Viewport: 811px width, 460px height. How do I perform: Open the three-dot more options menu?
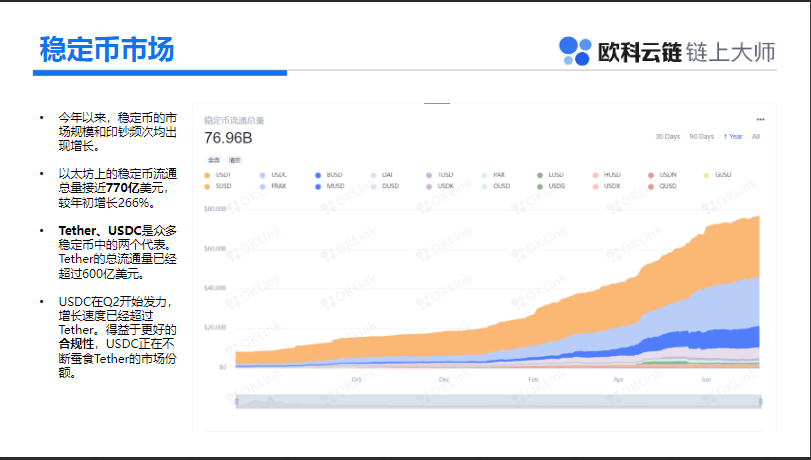(x=760, y=120)
